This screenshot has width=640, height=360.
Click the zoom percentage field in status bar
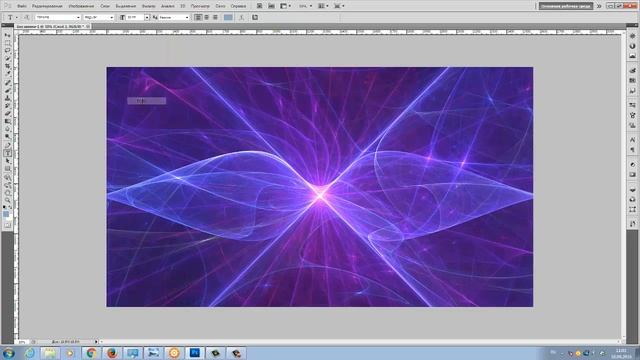(22, 342)
